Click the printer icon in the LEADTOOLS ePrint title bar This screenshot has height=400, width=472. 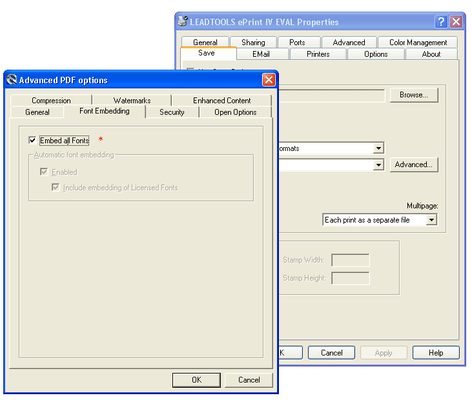tap(183, 21)
